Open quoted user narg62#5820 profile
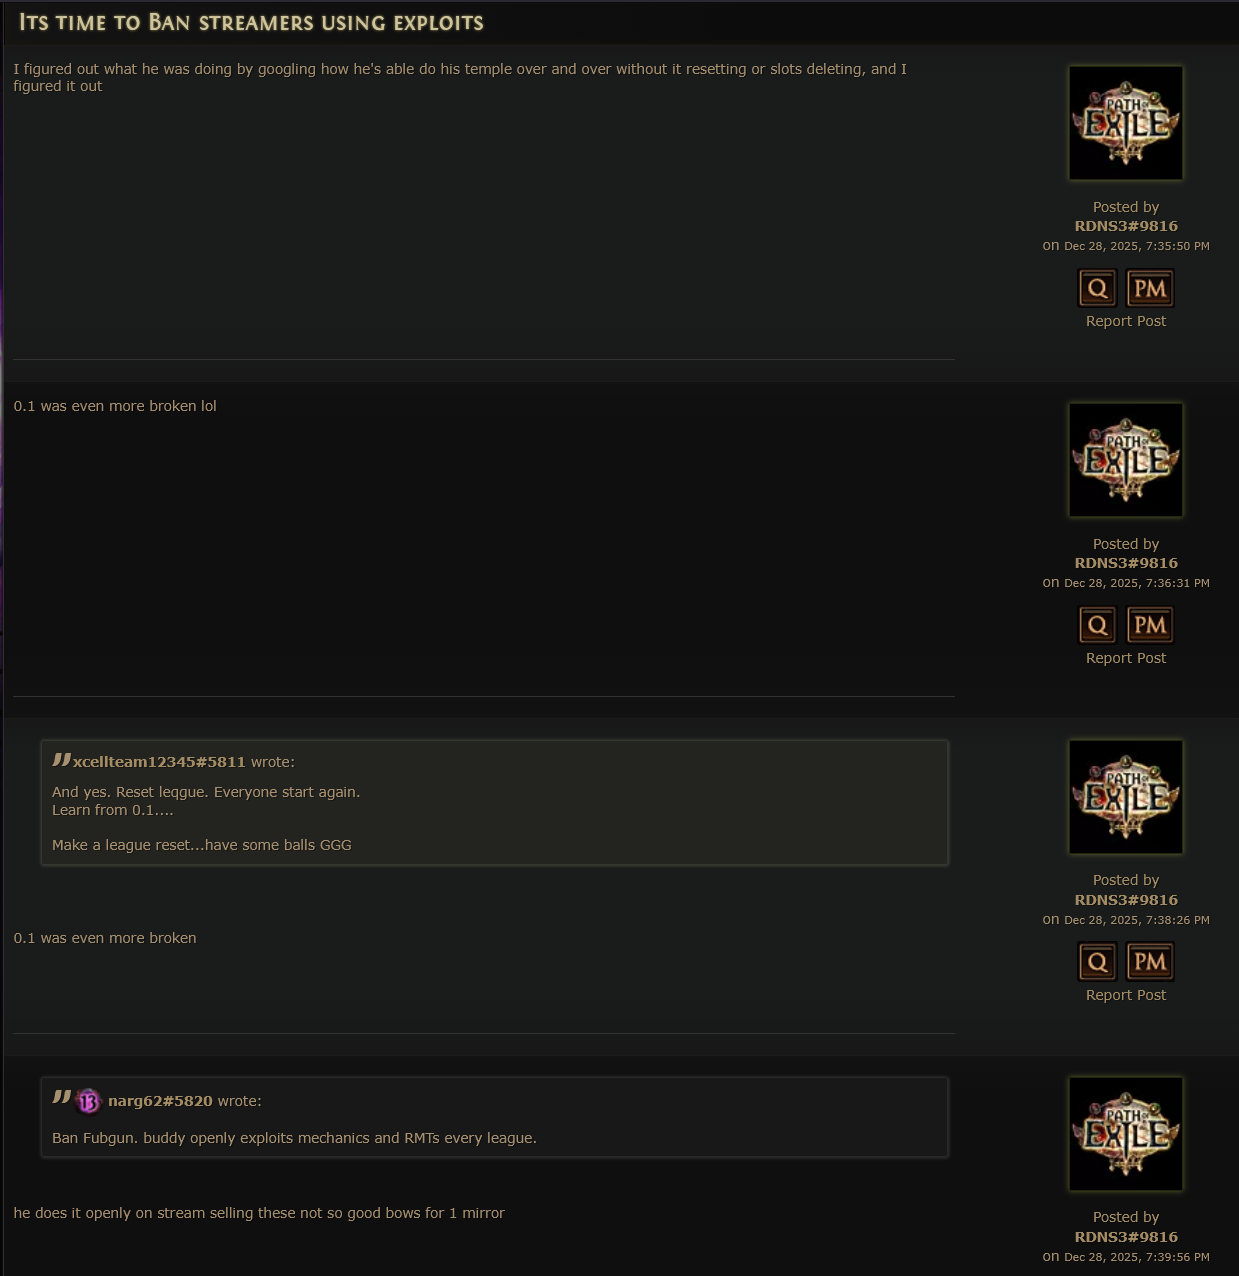Screen dimensions: 1239x1276 [160, 1101]
